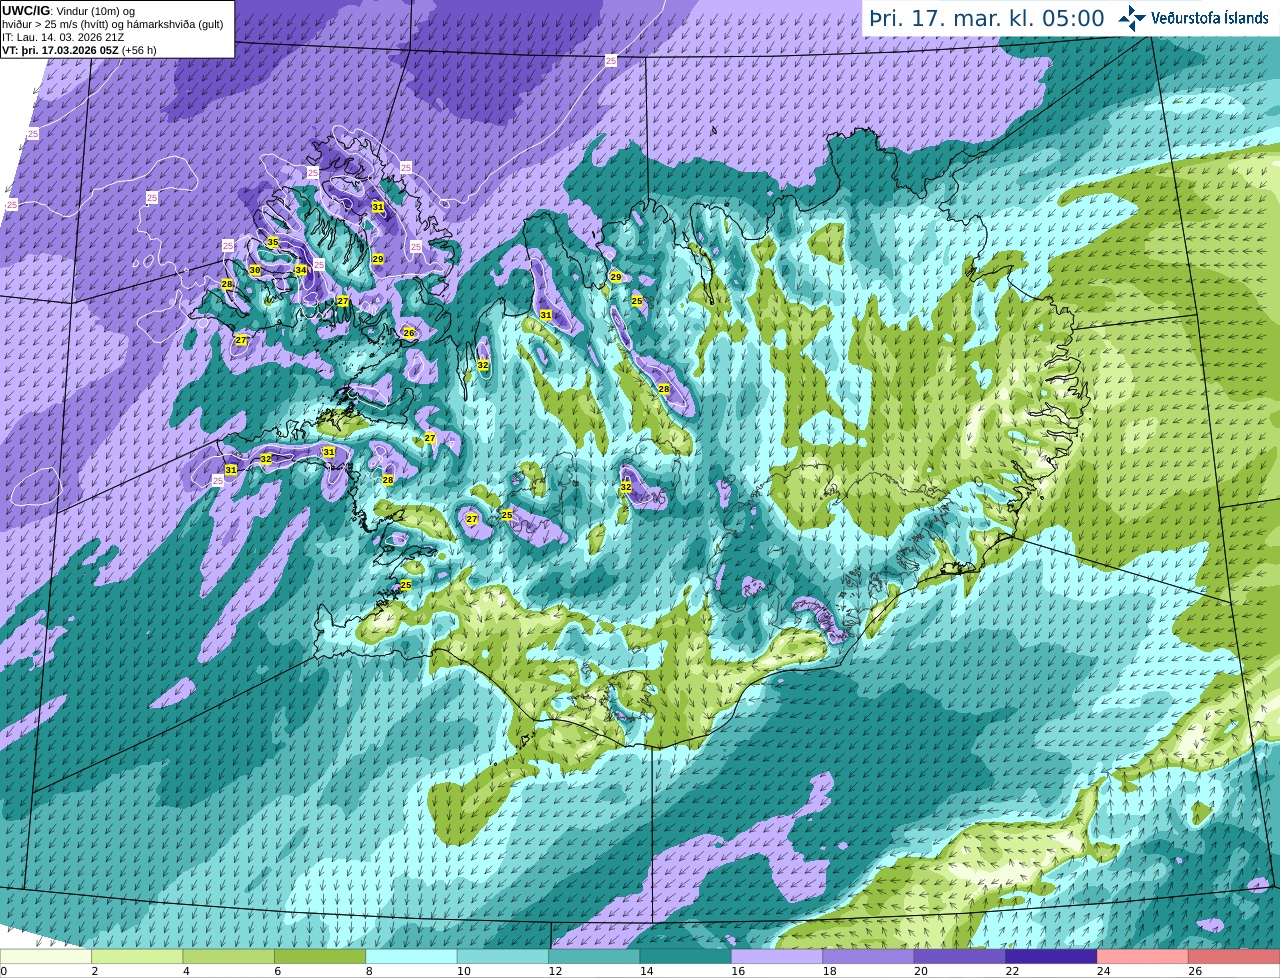Select the 12–14 m/s teal swatch
Viewport: 1280px width, 978px height.
click(594, 956)
